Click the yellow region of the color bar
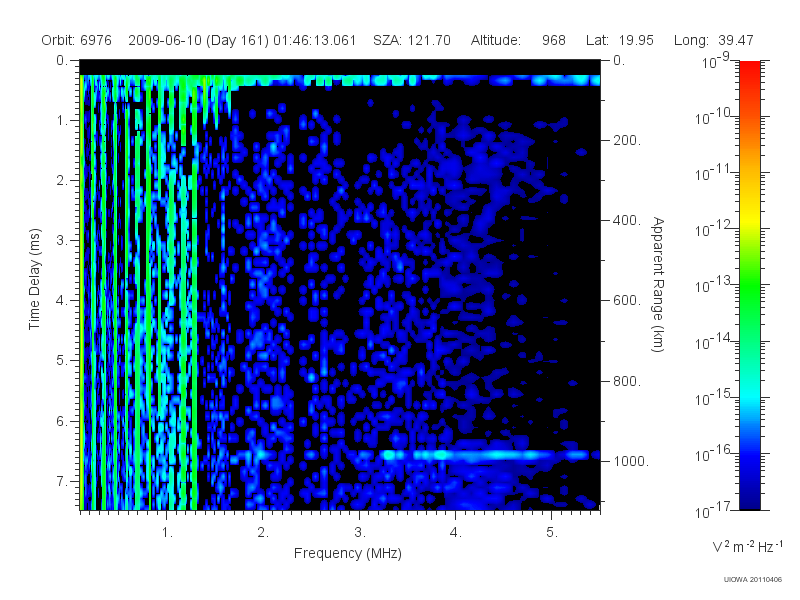The image size is (800, 600). [749, 217]
